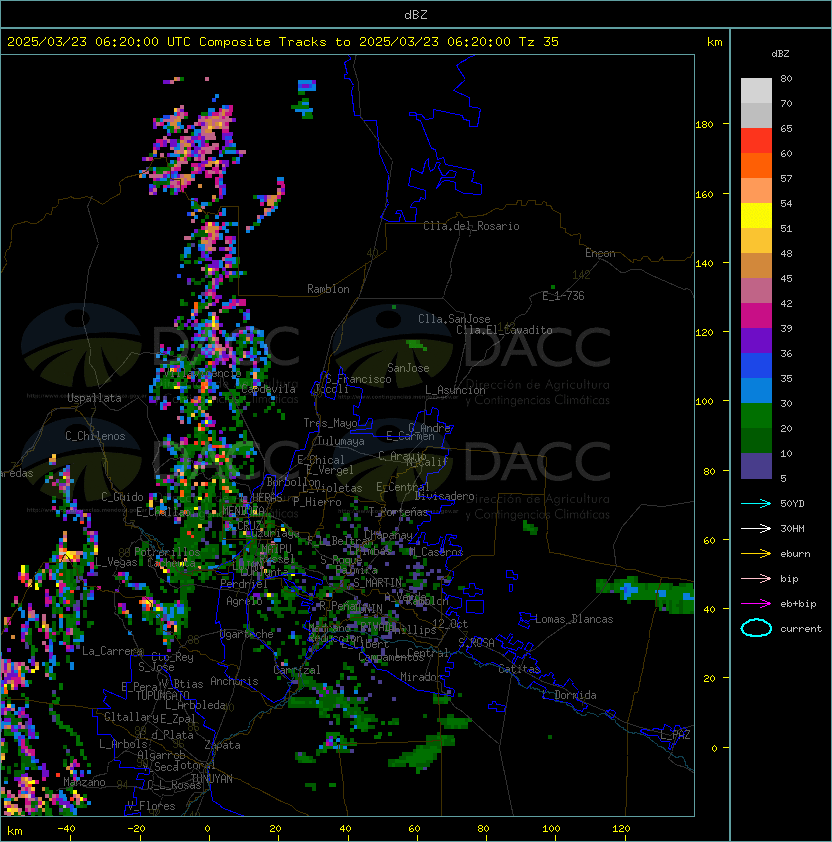Click the 'Tz 35' threshold text in the header
The width and height of the screenshot is (832, 842).
click(539, 42)
